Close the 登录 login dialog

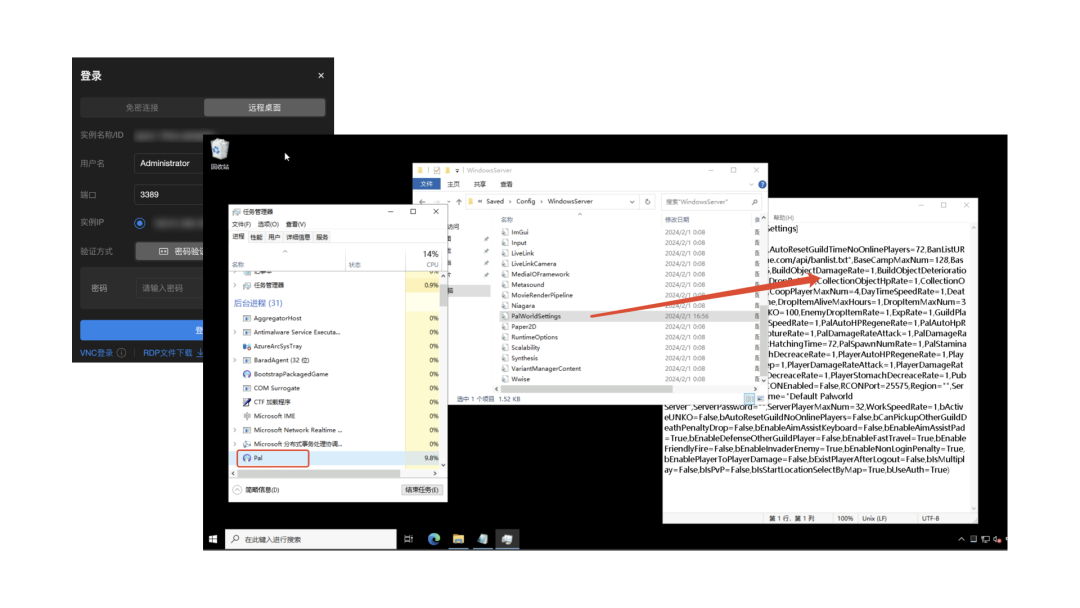[321, 76]
